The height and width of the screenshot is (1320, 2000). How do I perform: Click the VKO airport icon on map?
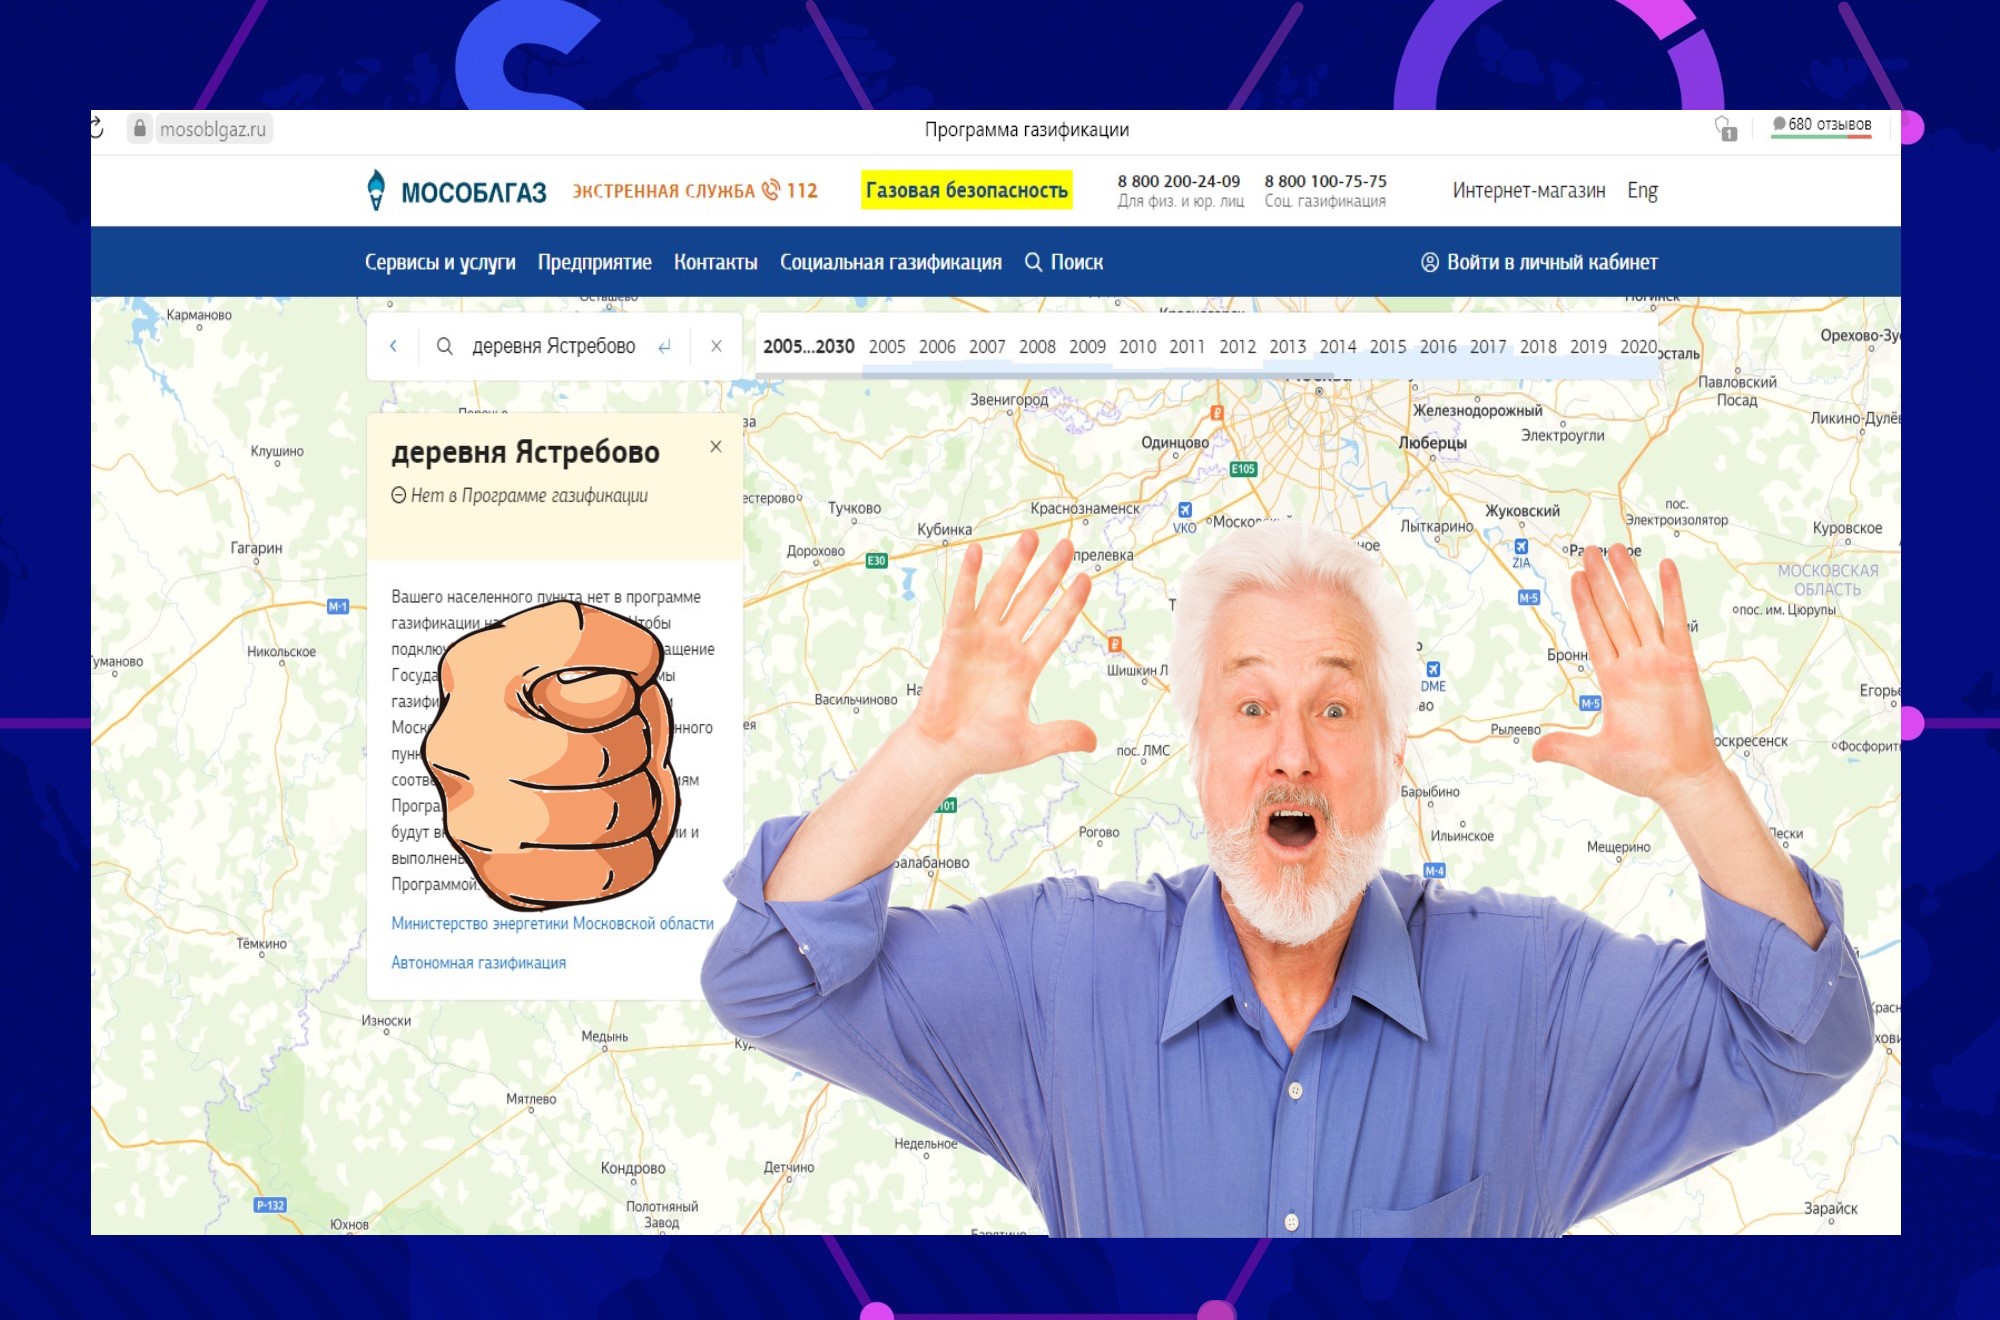(x=1184, y=510)
